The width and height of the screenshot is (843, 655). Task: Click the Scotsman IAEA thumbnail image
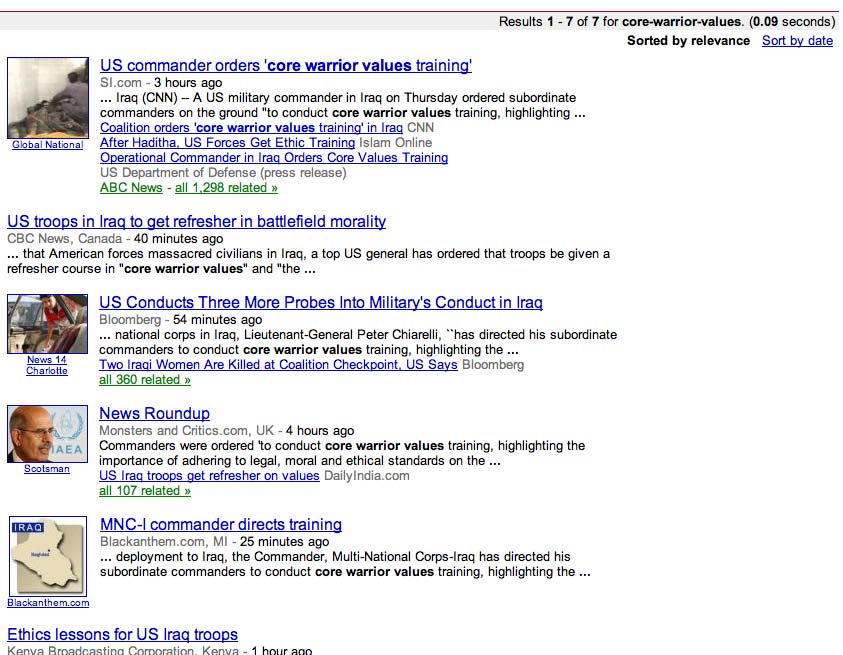47,434
